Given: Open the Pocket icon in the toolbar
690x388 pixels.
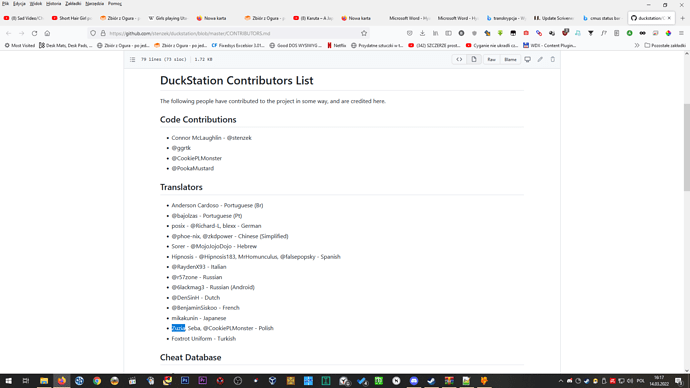Looking at the screenshot, I should (410, 33).
